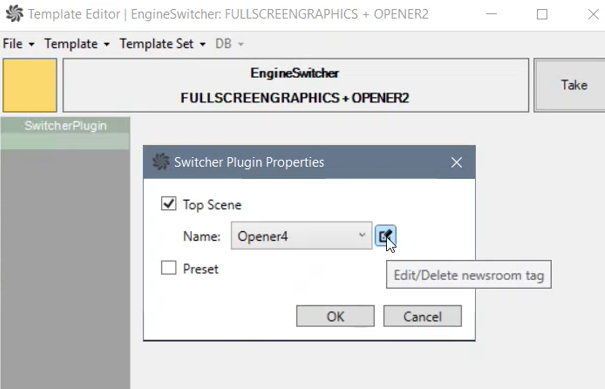Screen dimensions: 605x389
Task: Click the Switcher Plugin Properties dialog logo
Action: click(x=161, y=162)
